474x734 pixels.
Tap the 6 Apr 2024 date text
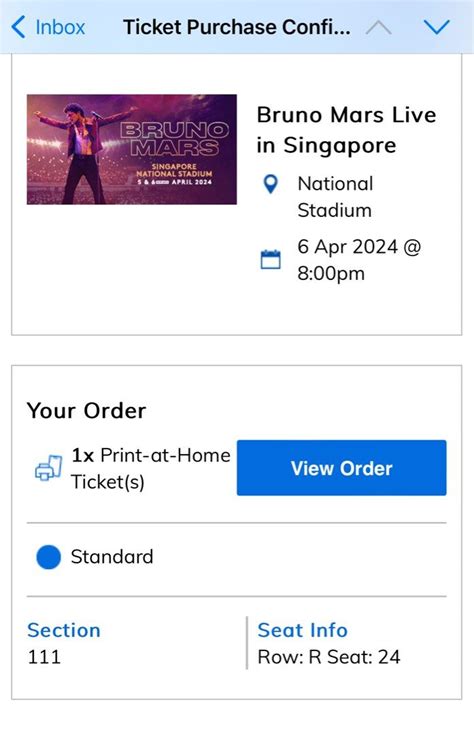359,260
